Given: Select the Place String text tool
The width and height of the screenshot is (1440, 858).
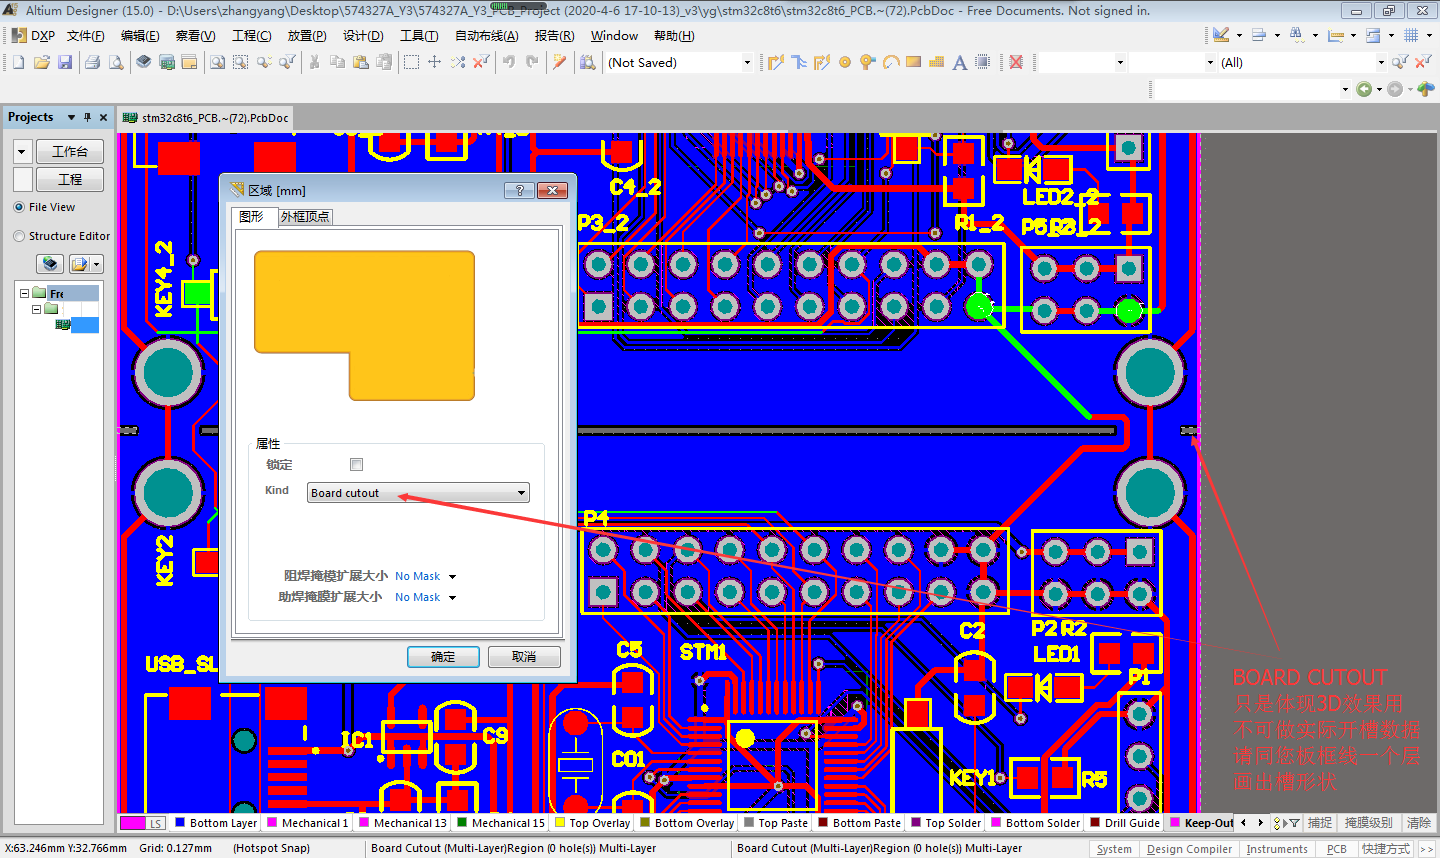Looking at the screenshot, I should 959,62.
